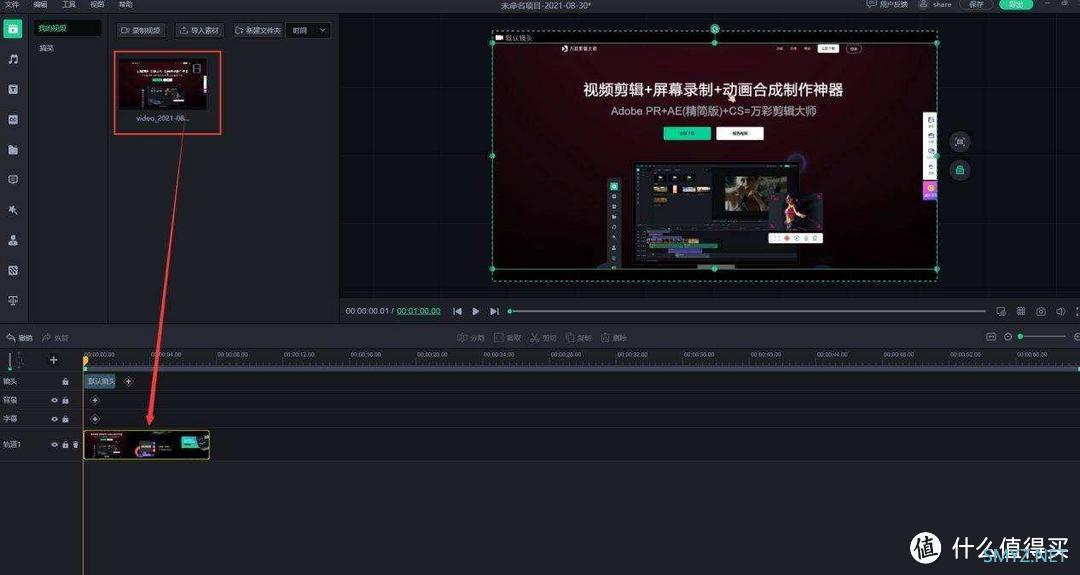Click the delete trash tool in timeline toolbar
The height and width of the screenshot is (575, 1080).
[614, 337]
